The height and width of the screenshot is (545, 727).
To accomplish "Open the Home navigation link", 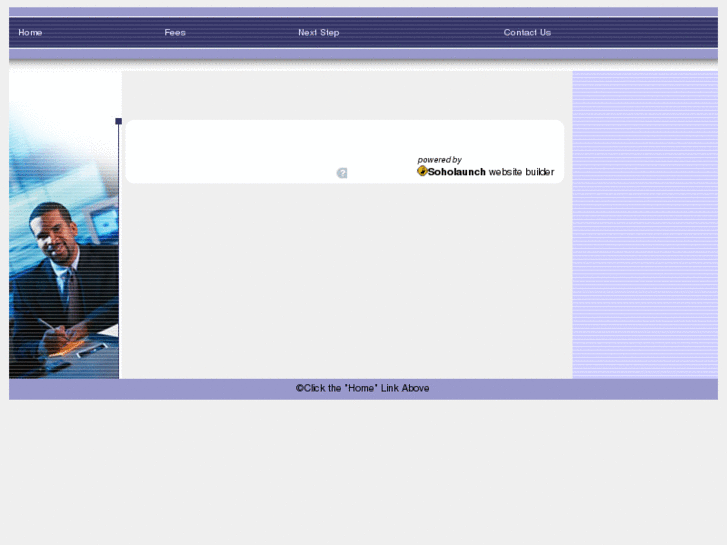I will [30, 32].
